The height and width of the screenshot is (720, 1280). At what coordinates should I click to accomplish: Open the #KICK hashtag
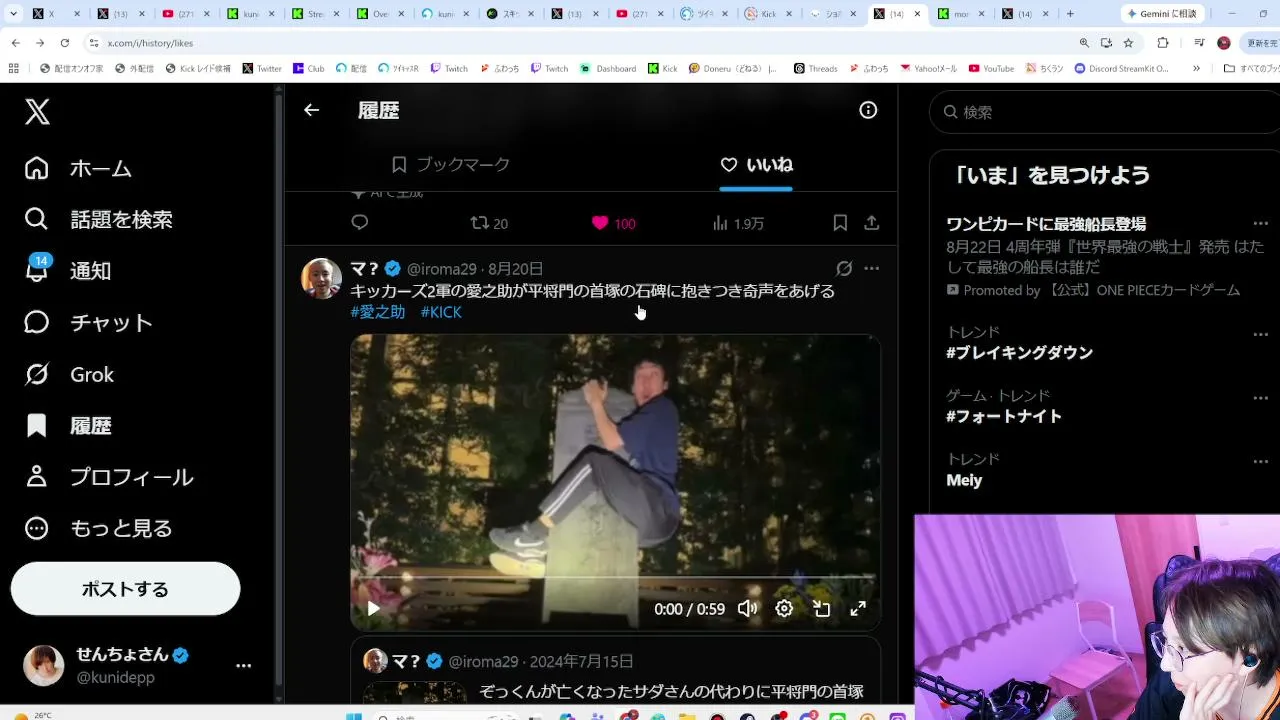click(x=441, y=312)
